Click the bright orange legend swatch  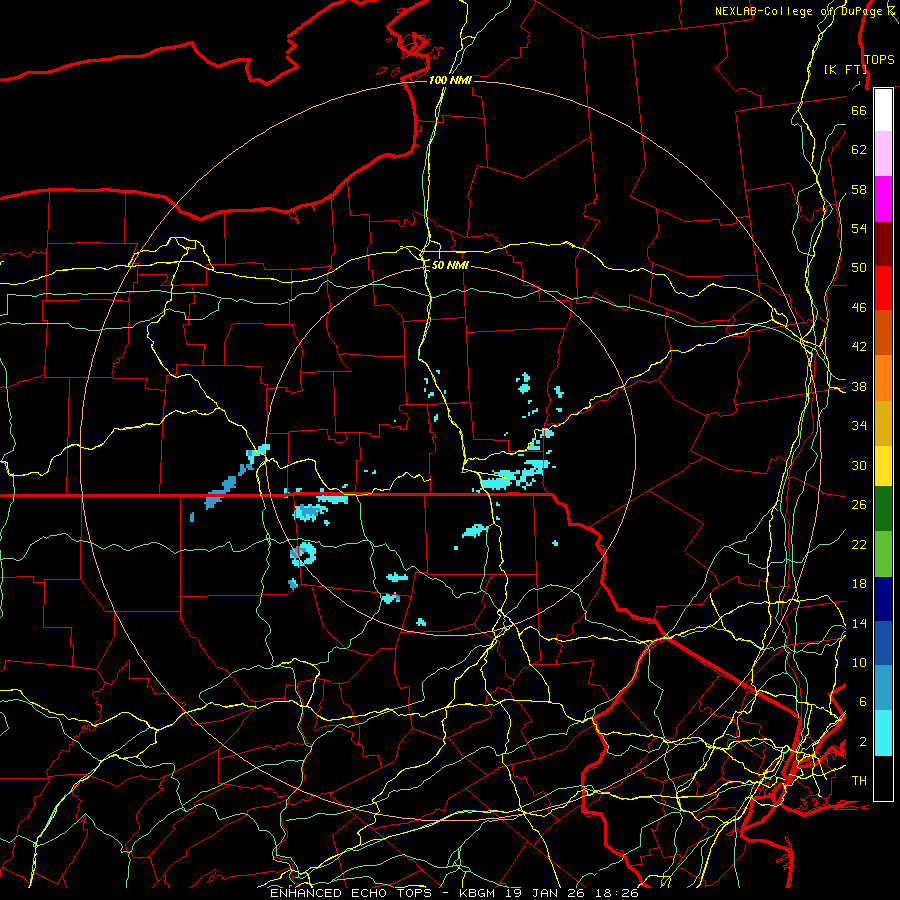pyautogui.click(x=883, y=378)
